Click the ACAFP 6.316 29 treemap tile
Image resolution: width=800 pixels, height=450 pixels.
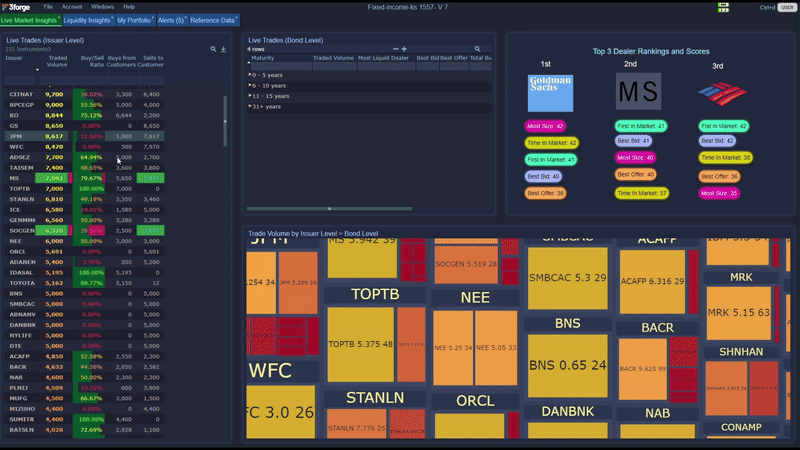652,282
